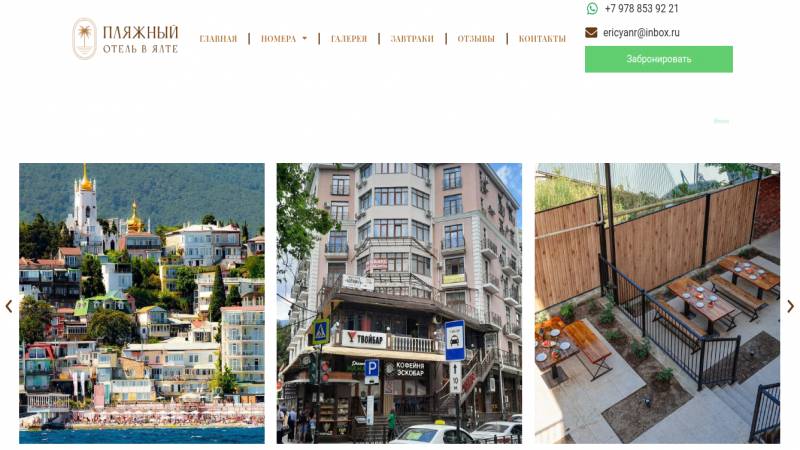Open the seaside town panorama photo
The height and width of the screenshot is (450, 800).
point(142,303)
